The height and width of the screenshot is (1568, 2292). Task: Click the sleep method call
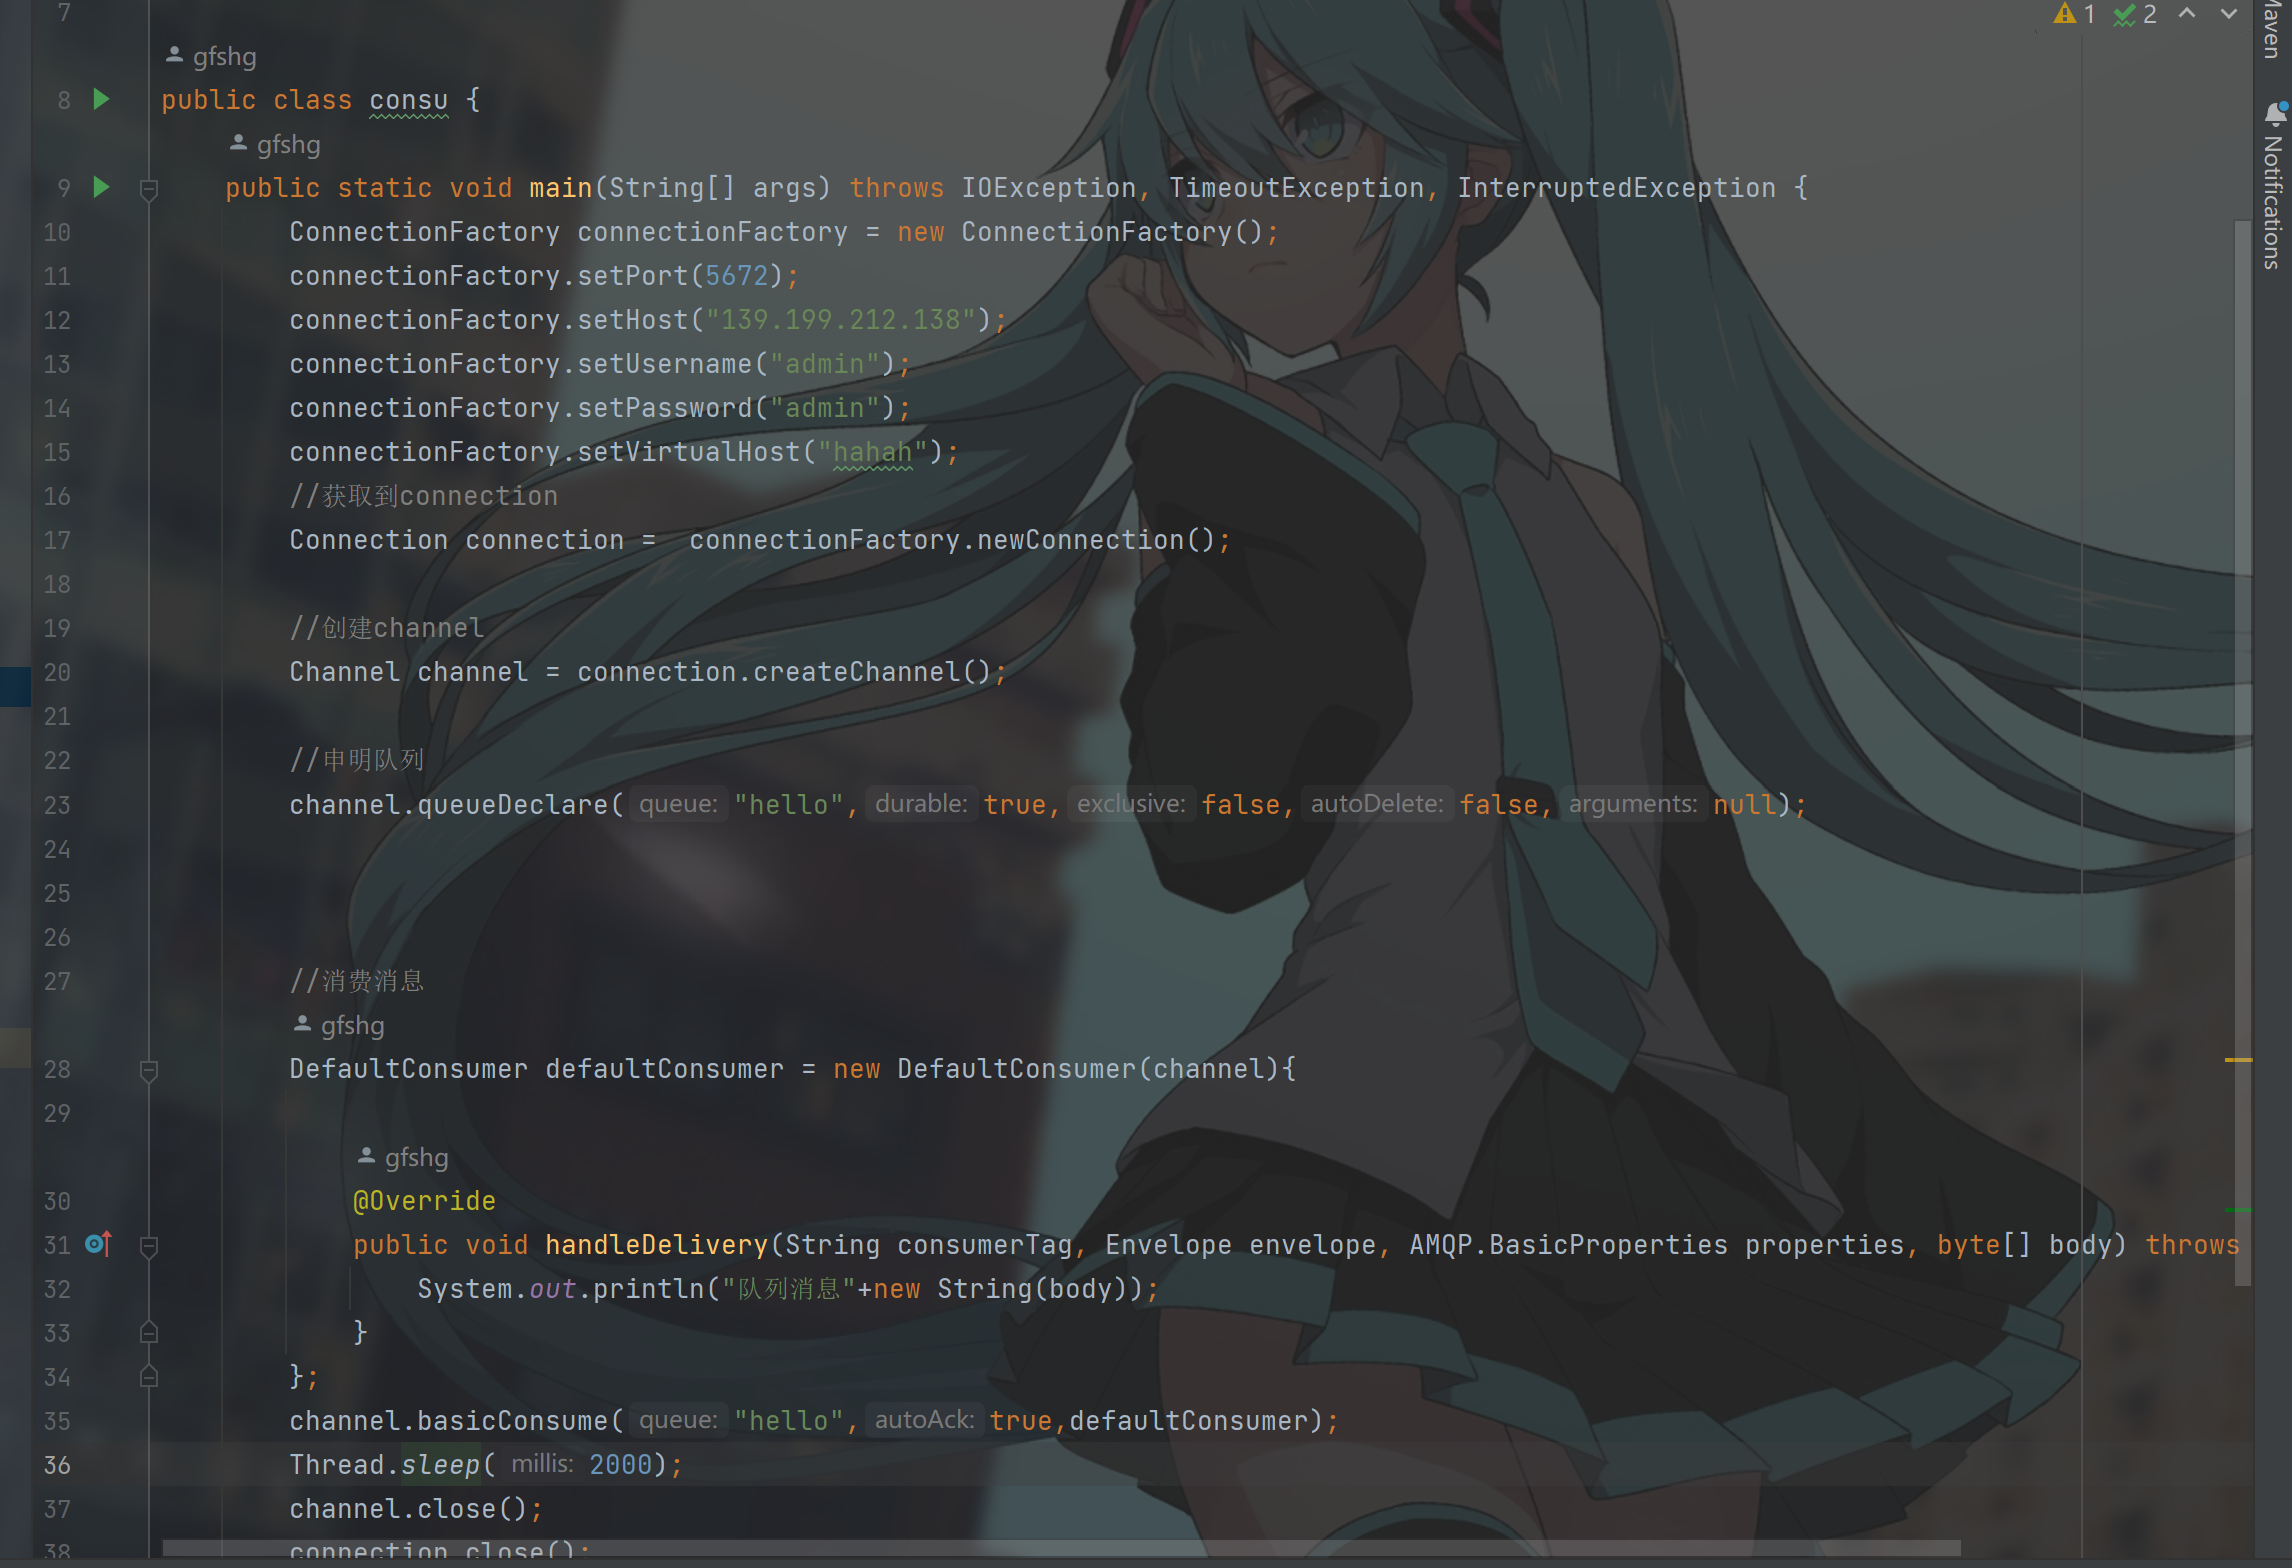441,1465
